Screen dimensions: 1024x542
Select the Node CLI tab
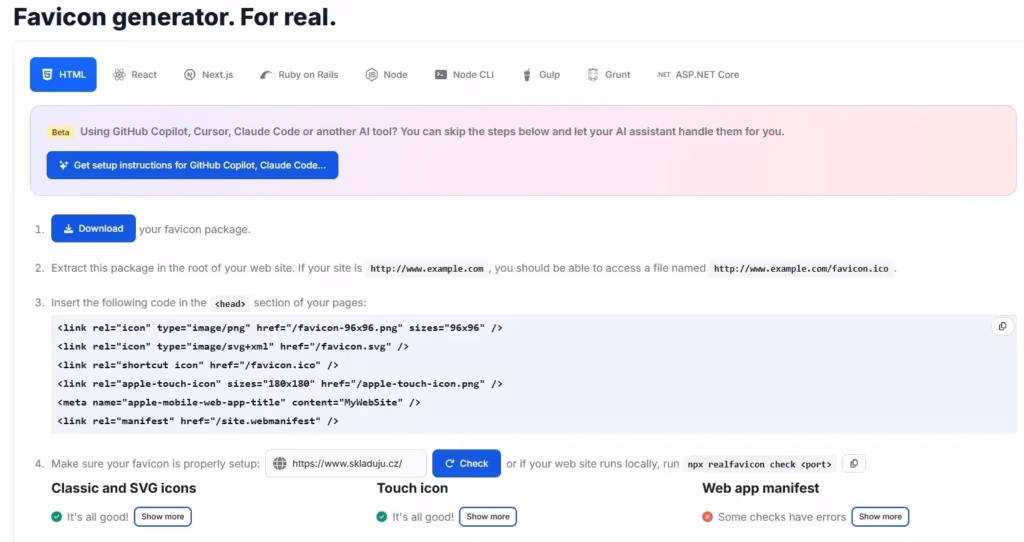(x=464, y=75)
